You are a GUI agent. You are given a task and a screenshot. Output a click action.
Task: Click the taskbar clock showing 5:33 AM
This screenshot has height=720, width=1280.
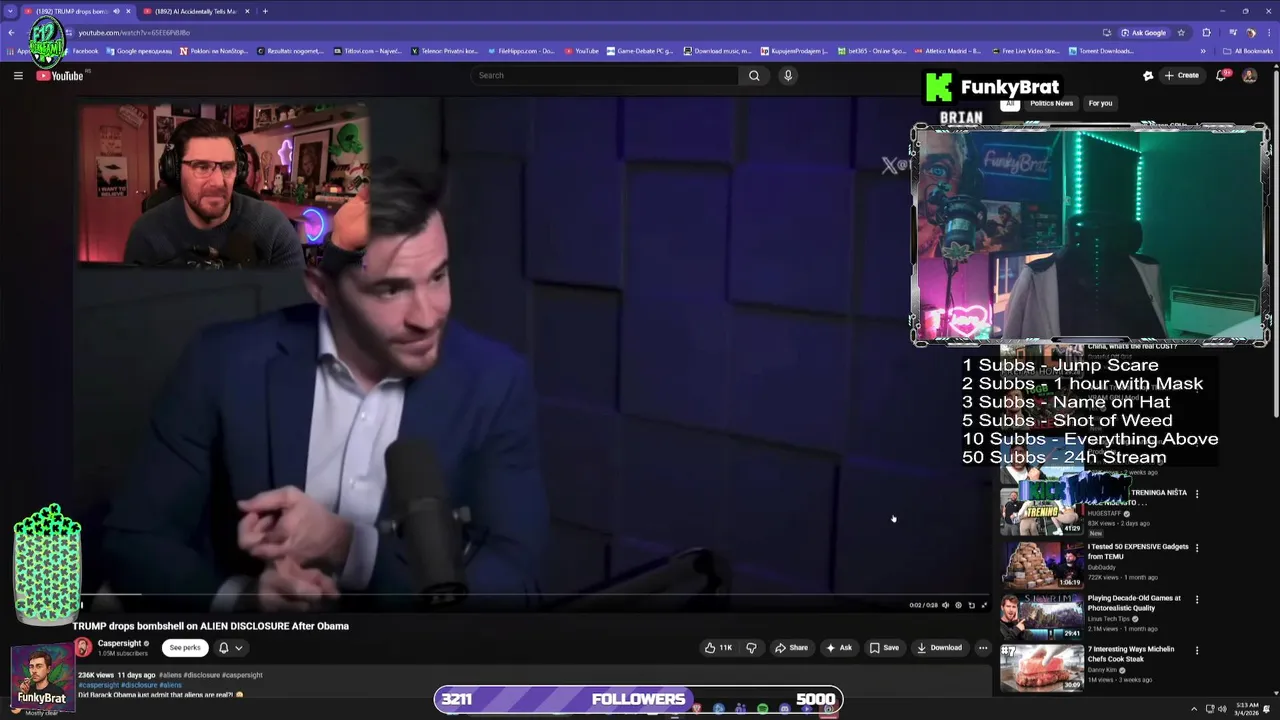click(x=1246, y=708)
